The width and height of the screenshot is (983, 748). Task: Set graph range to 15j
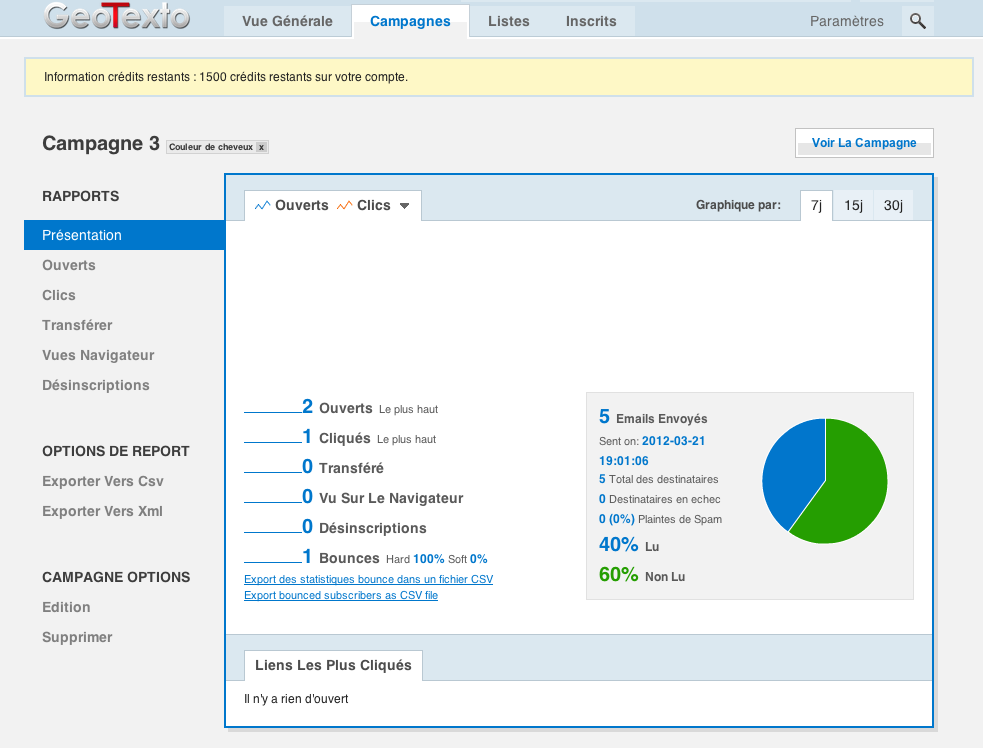(x=853, y=206)
